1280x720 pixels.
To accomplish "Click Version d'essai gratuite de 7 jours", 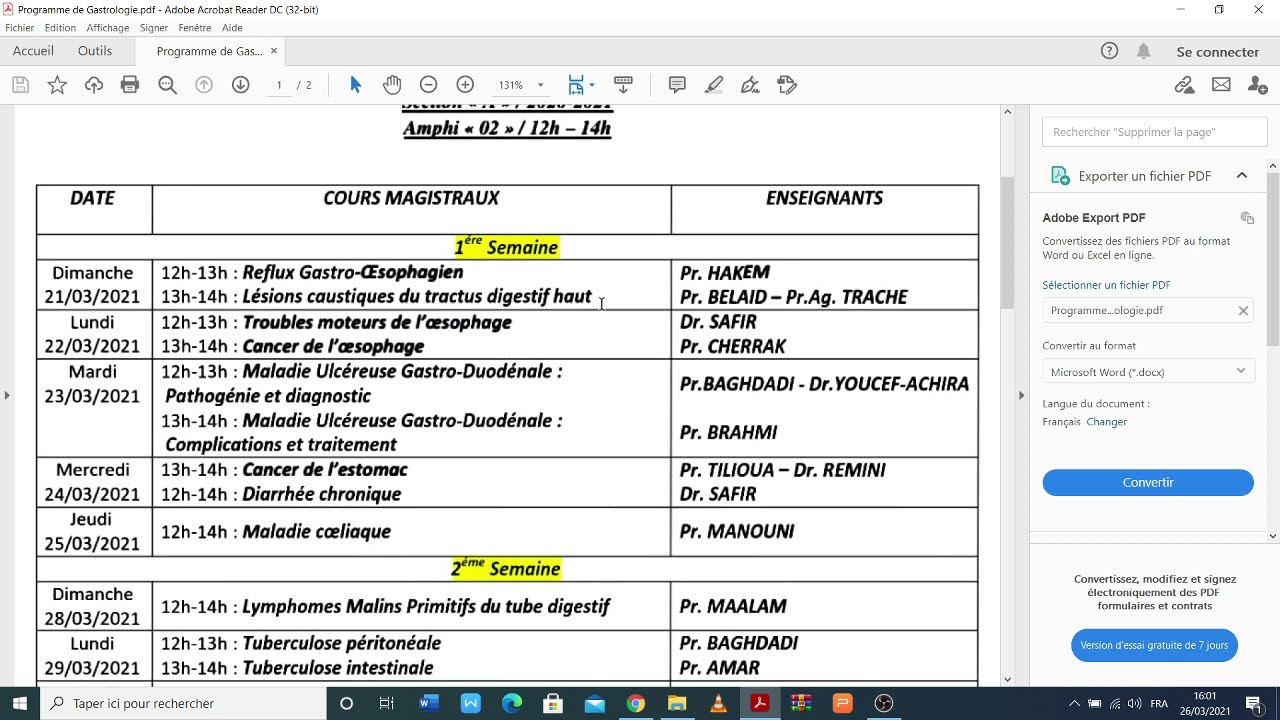I will click(x=1154, y=645).
